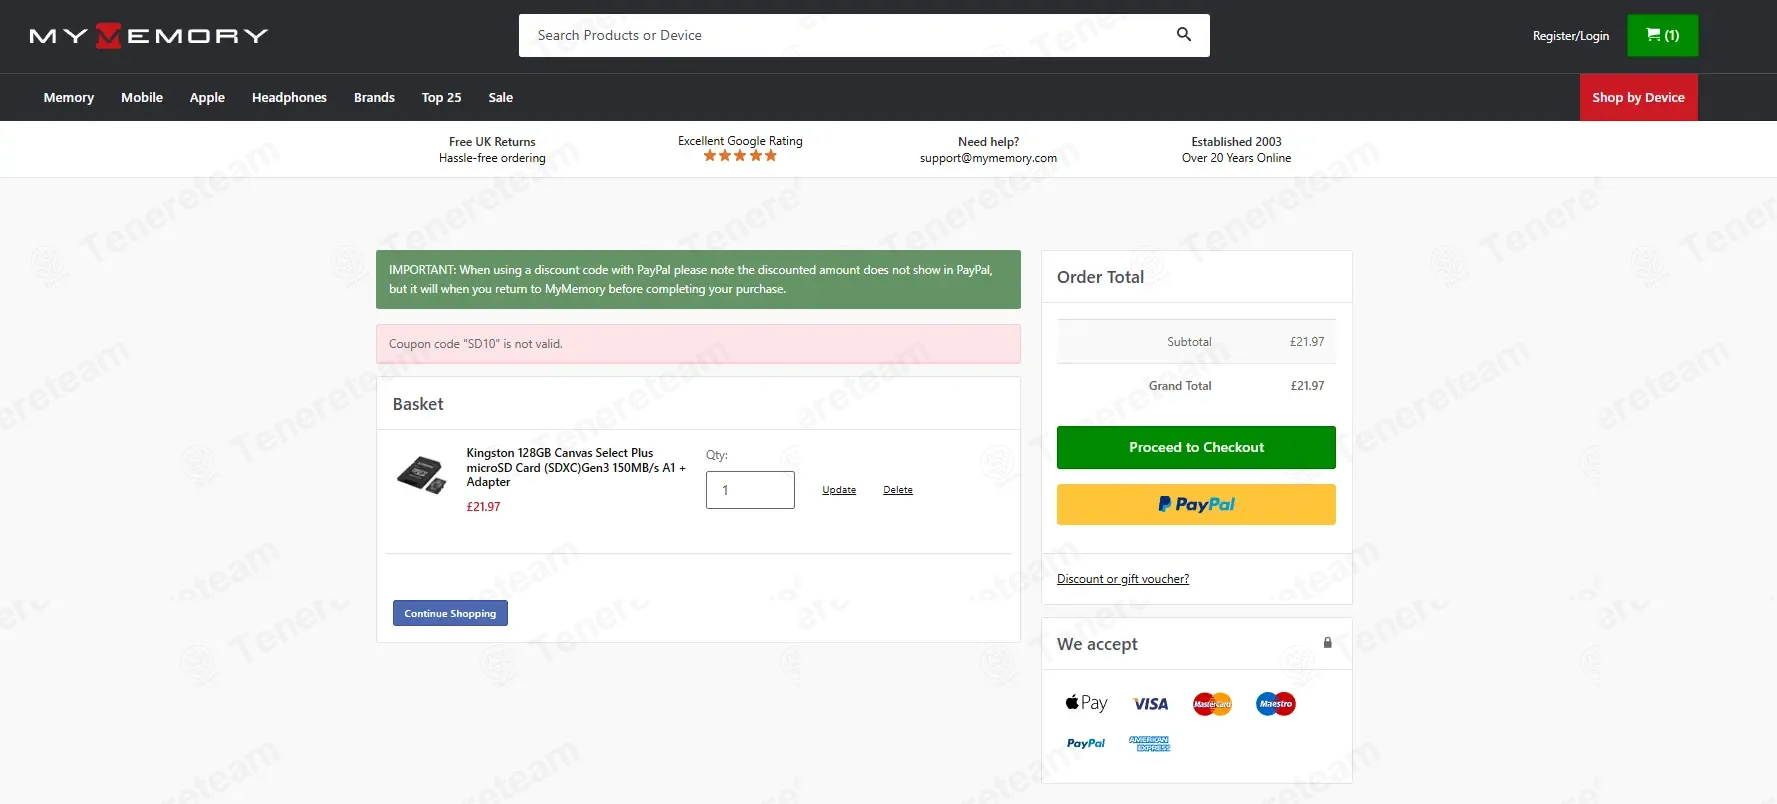Click the Excellent Google Rating text
The image size is (1777, 804).
[740, 141]
